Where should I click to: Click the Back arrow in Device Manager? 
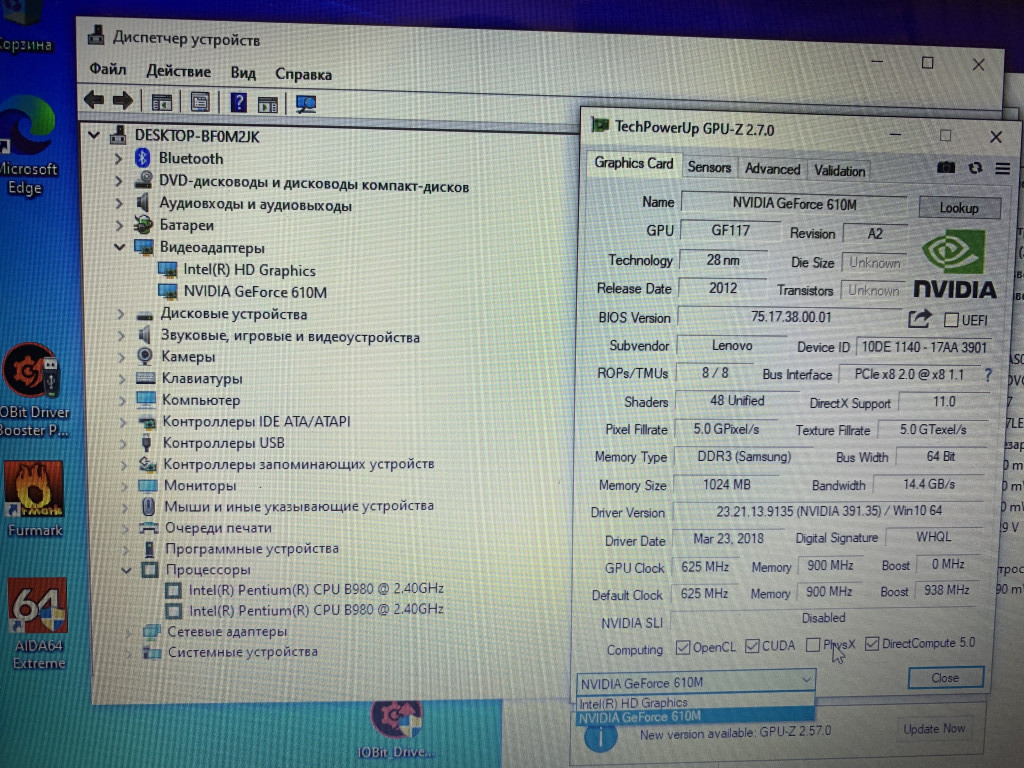[x=94, y=100]
